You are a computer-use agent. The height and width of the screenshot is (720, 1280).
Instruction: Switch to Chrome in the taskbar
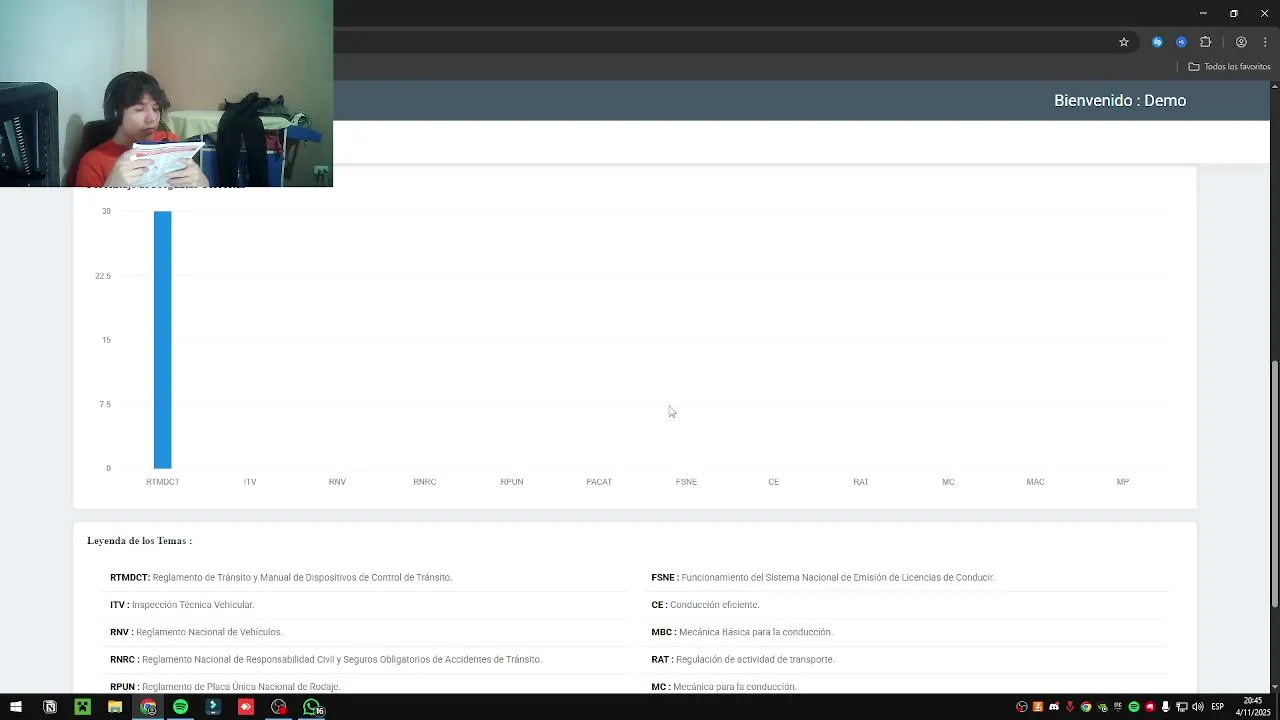[x=148, y=707]
